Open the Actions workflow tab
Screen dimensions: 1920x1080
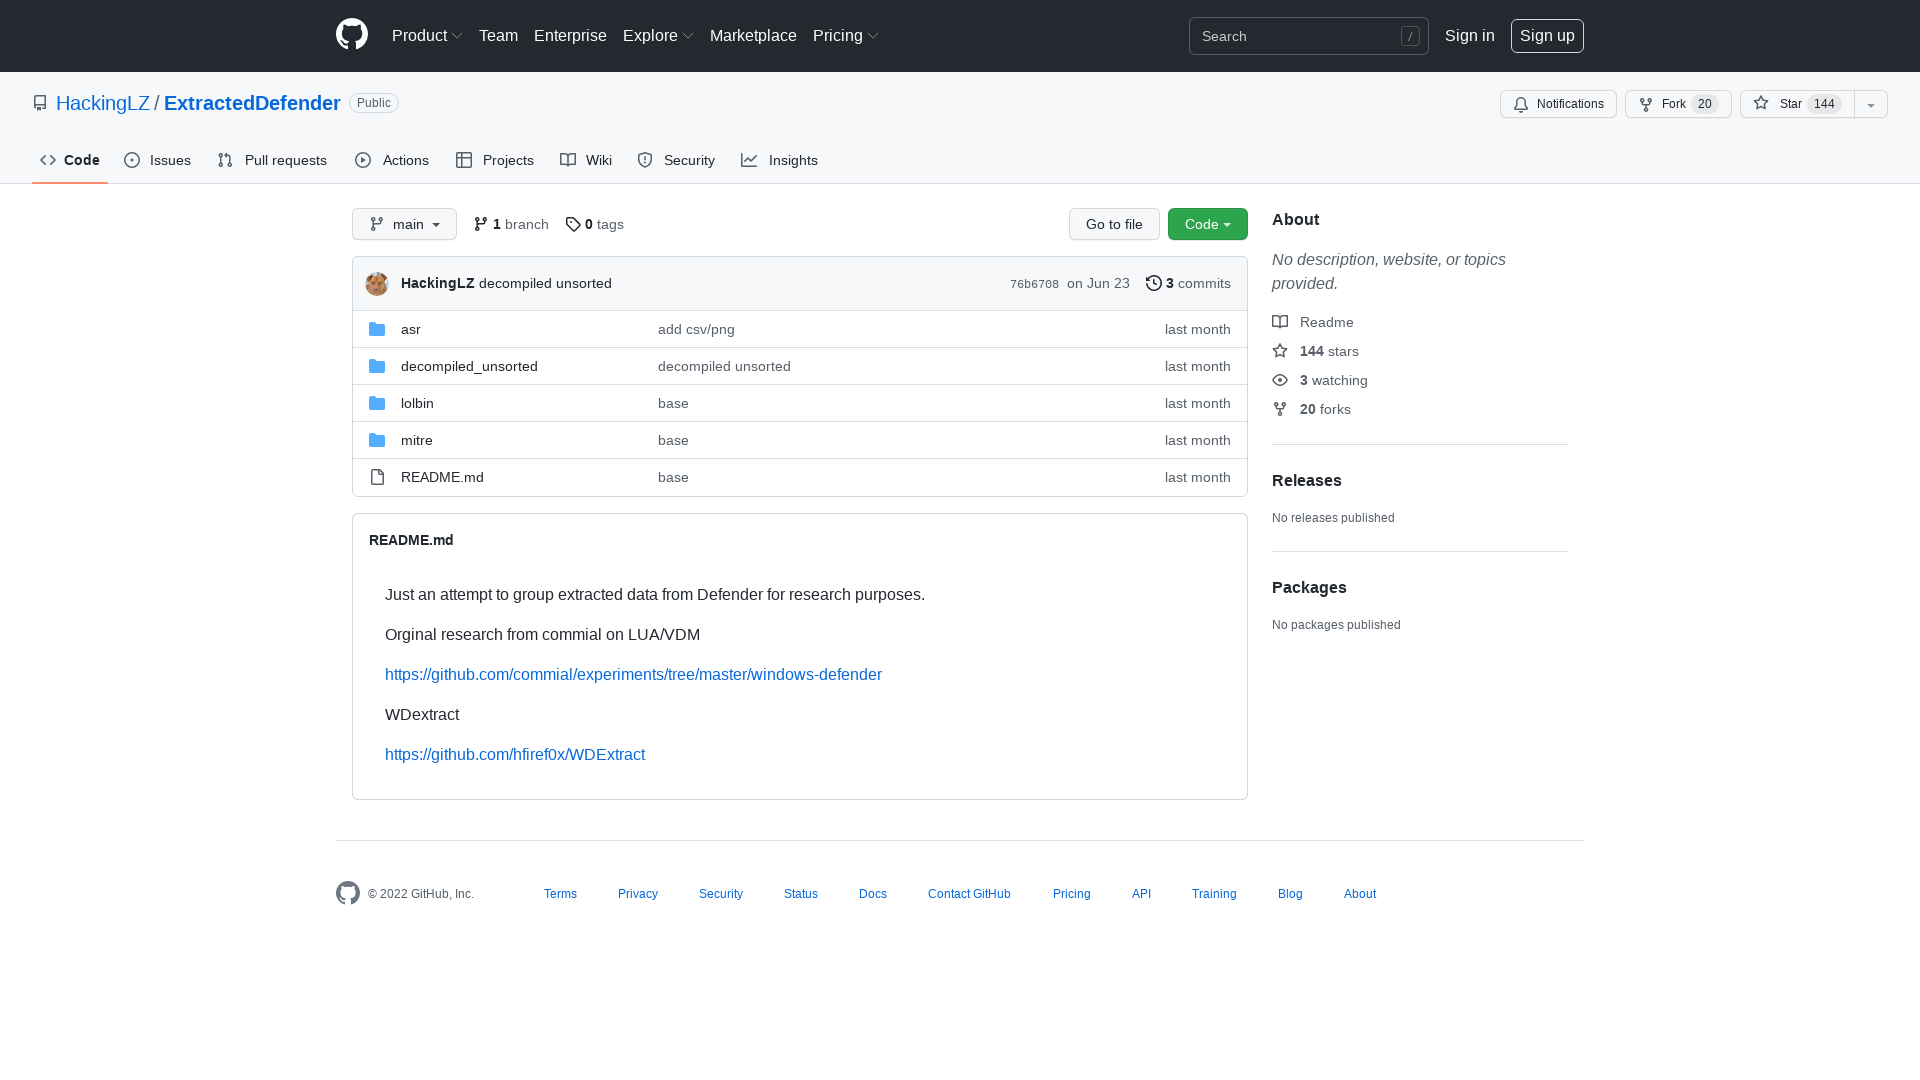364,160
